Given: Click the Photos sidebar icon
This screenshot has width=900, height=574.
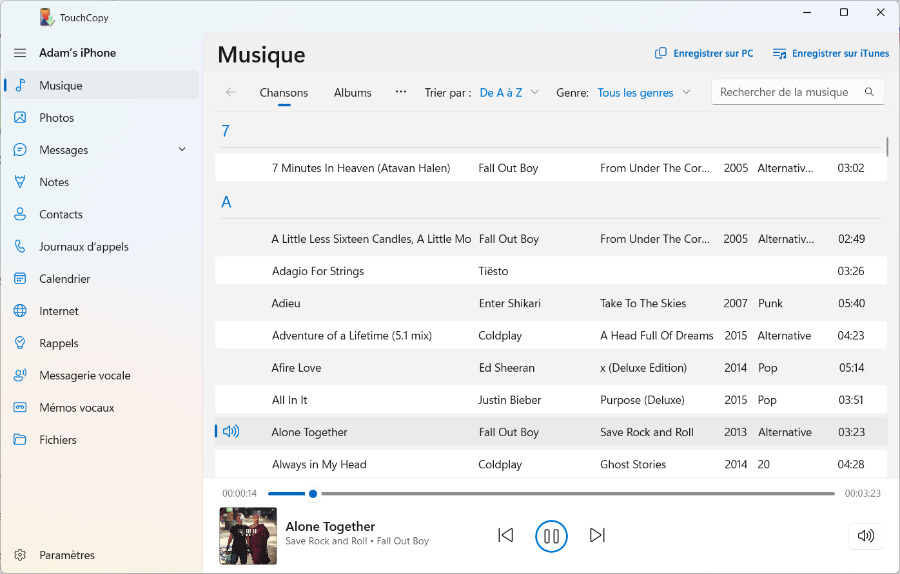Looking at the screenshot, I should pyautogui.click(x=20, y=118).
